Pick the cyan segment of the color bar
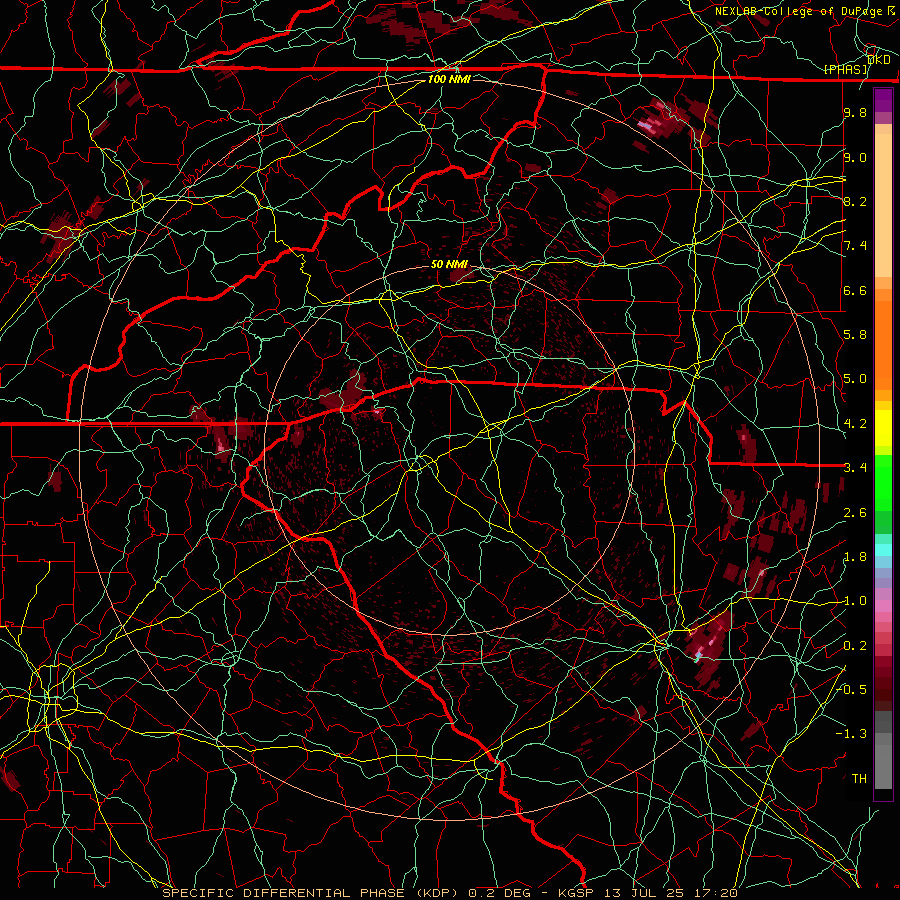 (883, 550)
